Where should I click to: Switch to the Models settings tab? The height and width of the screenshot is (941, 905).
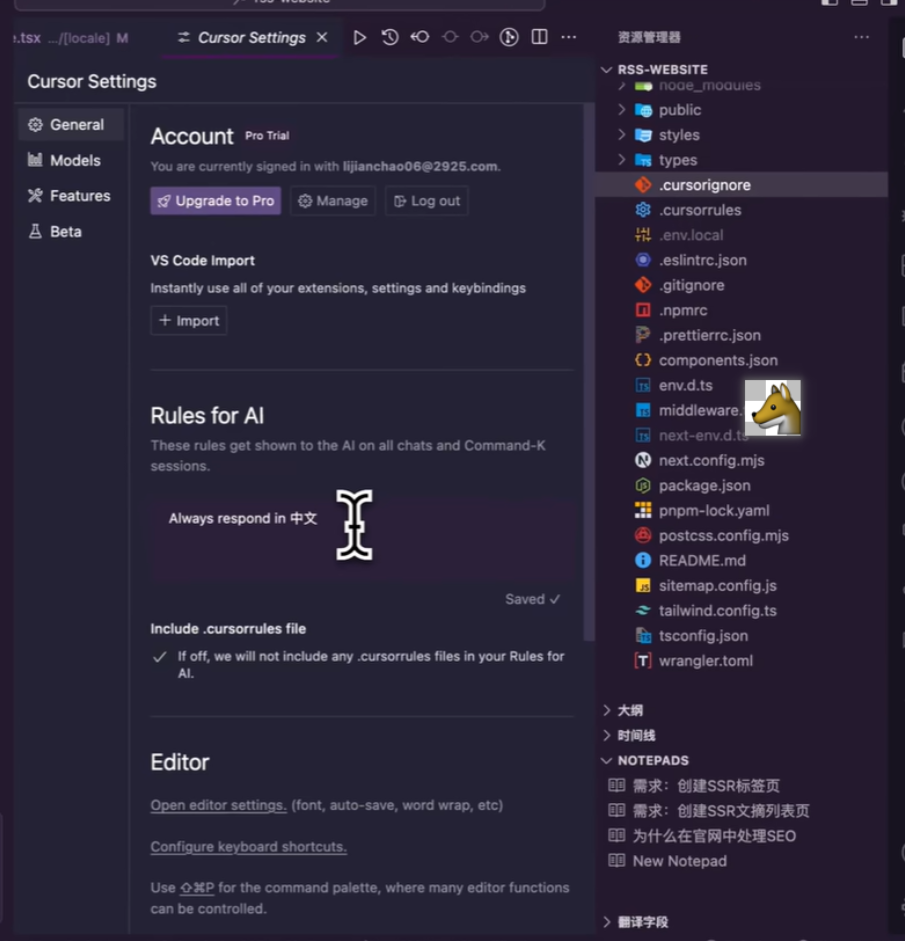pyautogui.click(x=75, y=160)
